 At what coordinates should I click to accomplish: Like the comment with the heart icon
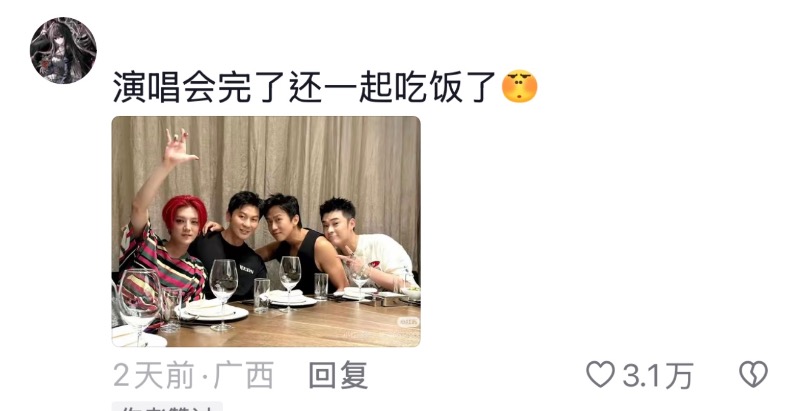[x=601, y=374]
